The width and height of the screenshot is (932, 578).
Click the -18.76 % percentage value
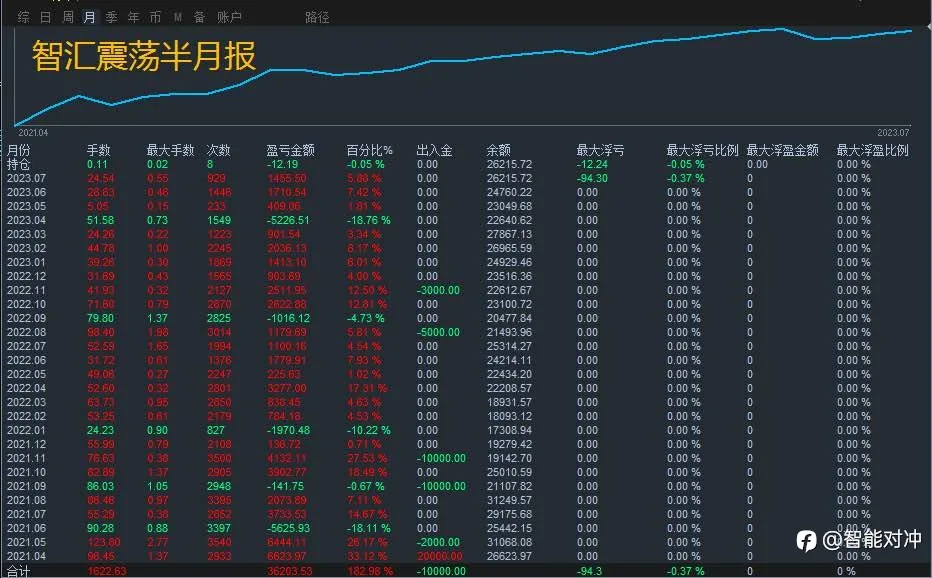tap(369, 220)
